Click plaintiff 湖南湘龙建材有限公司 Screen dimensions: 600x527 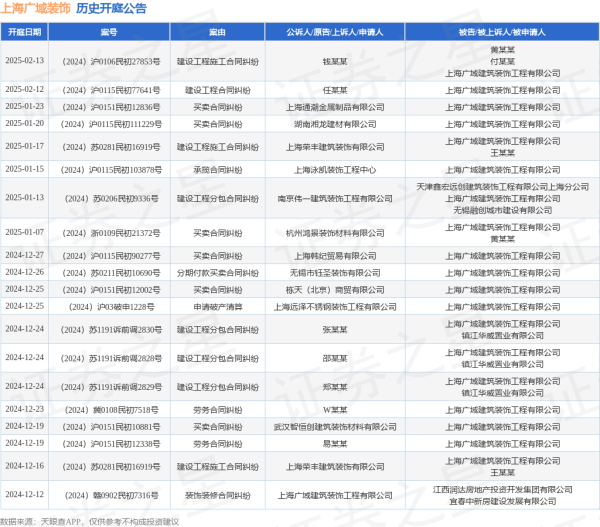pyautogui.click(x=335, y=124)
